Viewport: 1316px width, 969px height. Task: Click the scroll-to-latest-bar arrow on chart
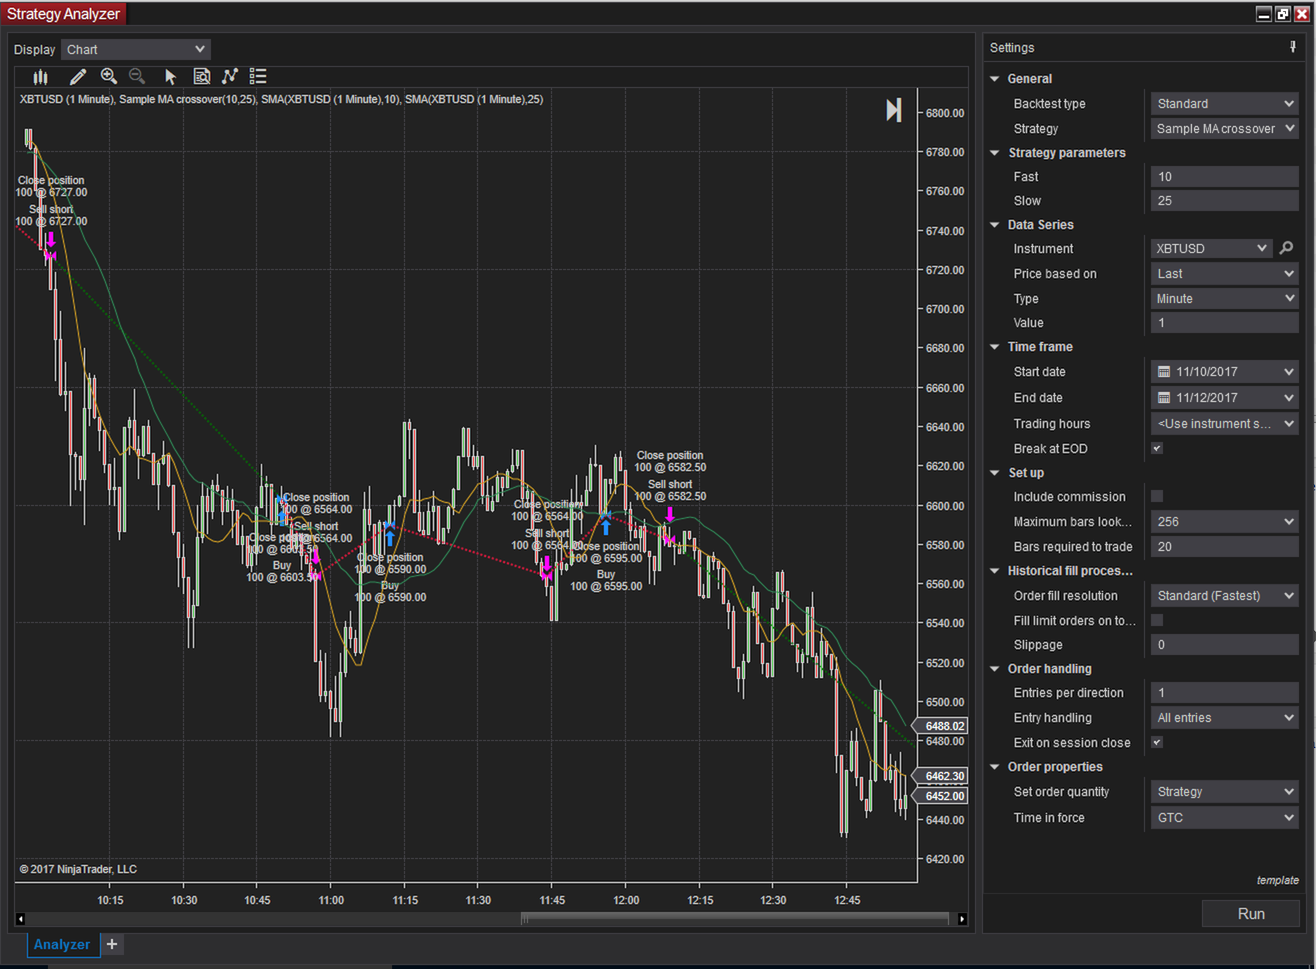pos(893,110)
